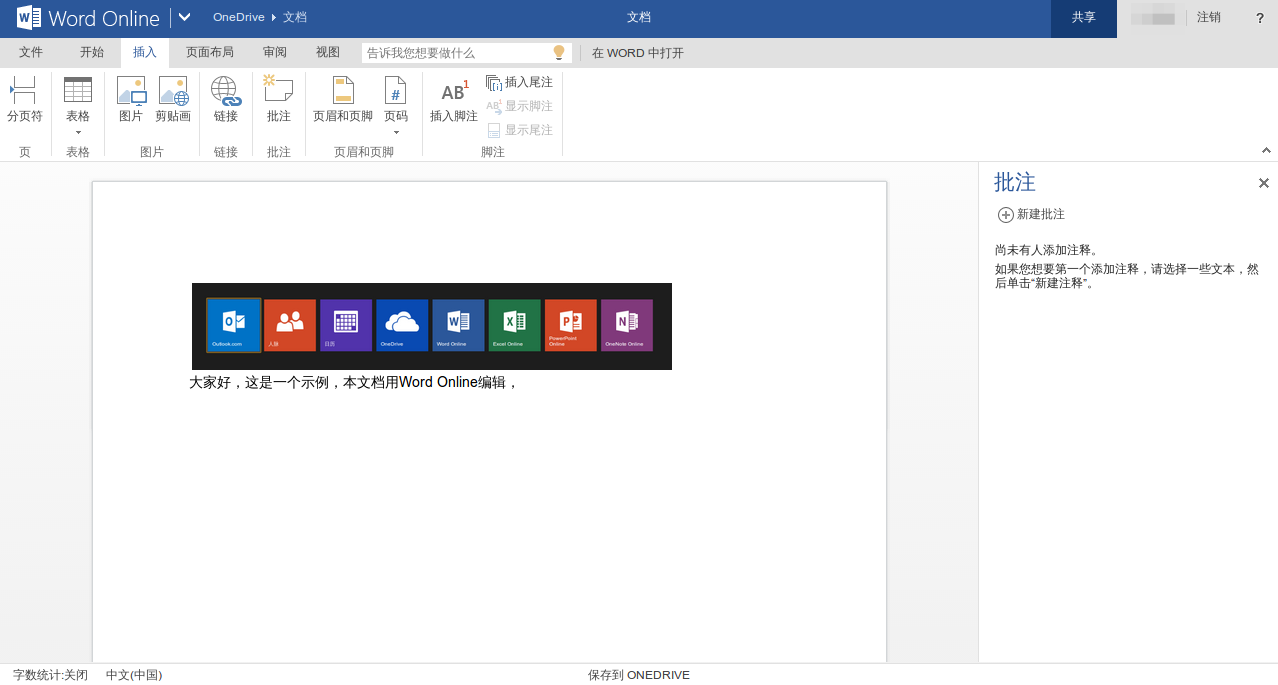
Task: Click 保存到 ONEDRIVE status text
Action: tap(639, 675)
